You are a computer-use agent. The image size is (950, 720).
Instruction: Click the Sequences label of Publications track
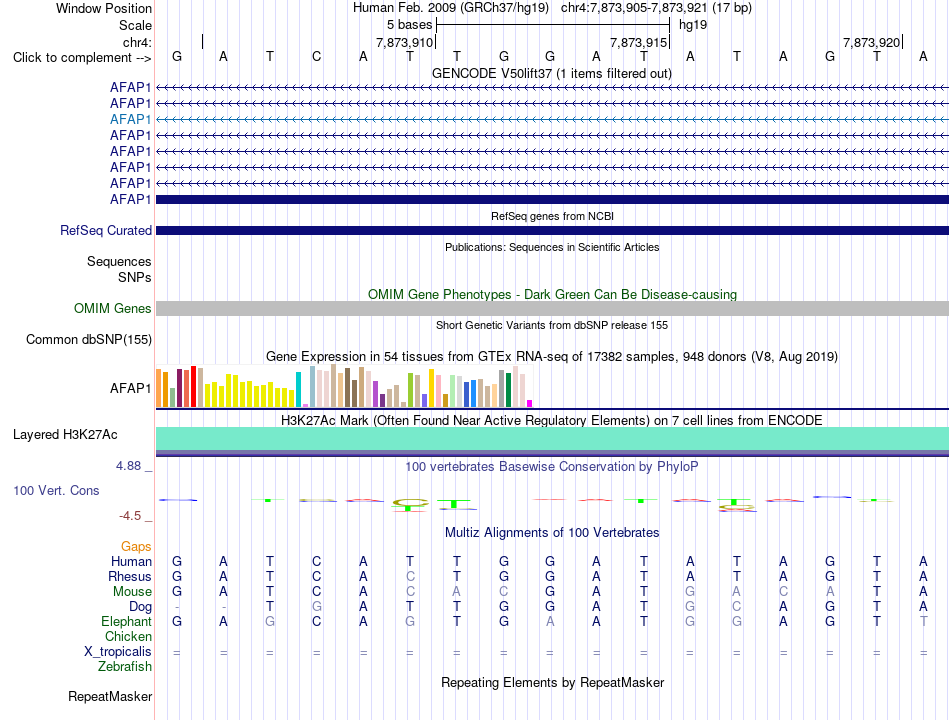(119, 261)
